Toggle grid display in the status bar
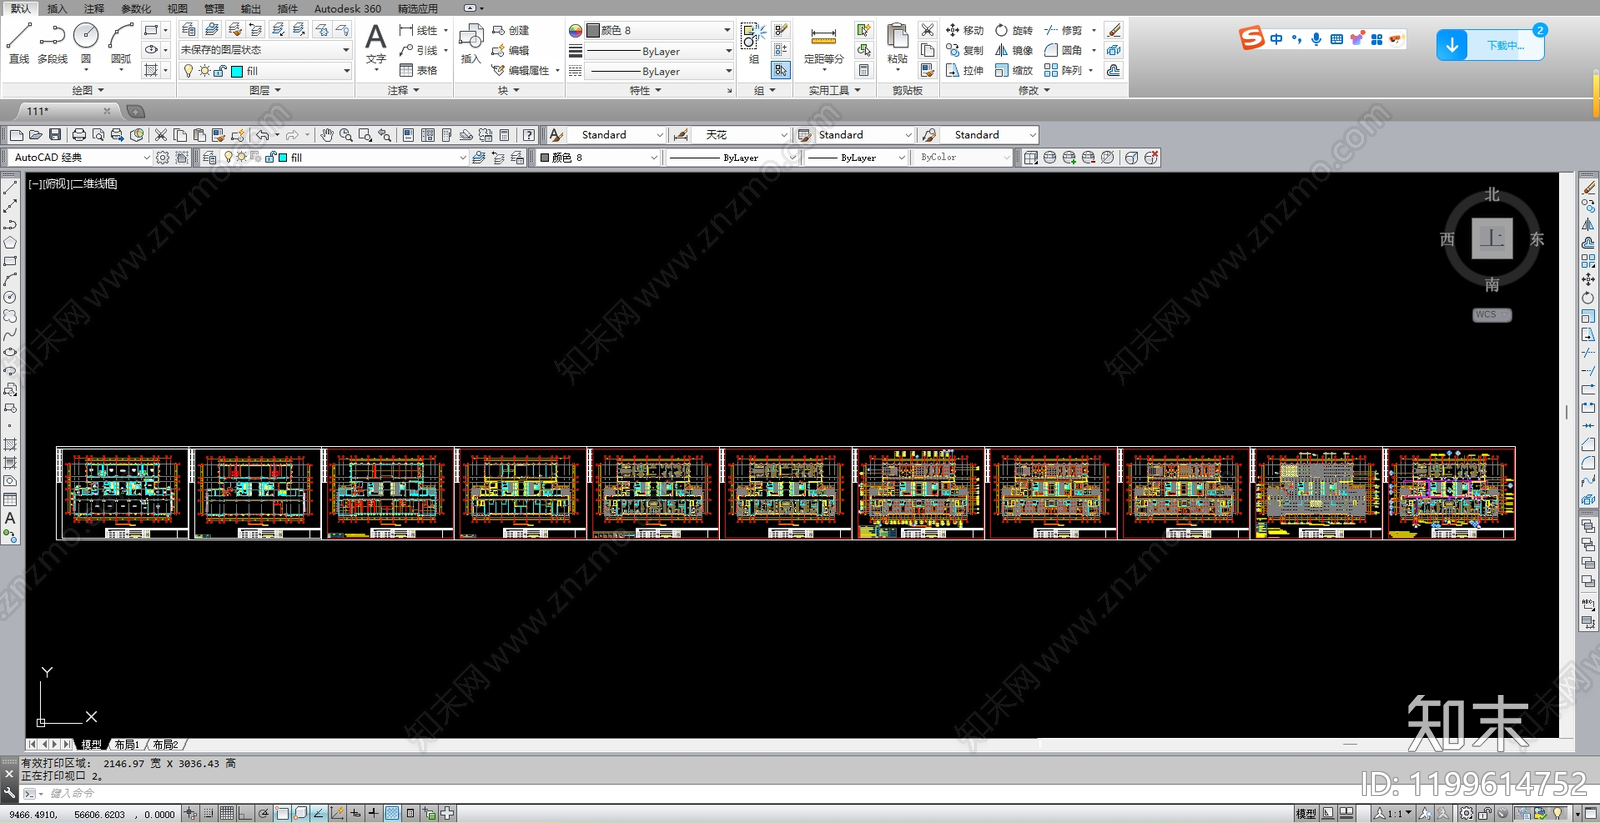The height and width of the screenshot is (823, 1600). (227, 813)
